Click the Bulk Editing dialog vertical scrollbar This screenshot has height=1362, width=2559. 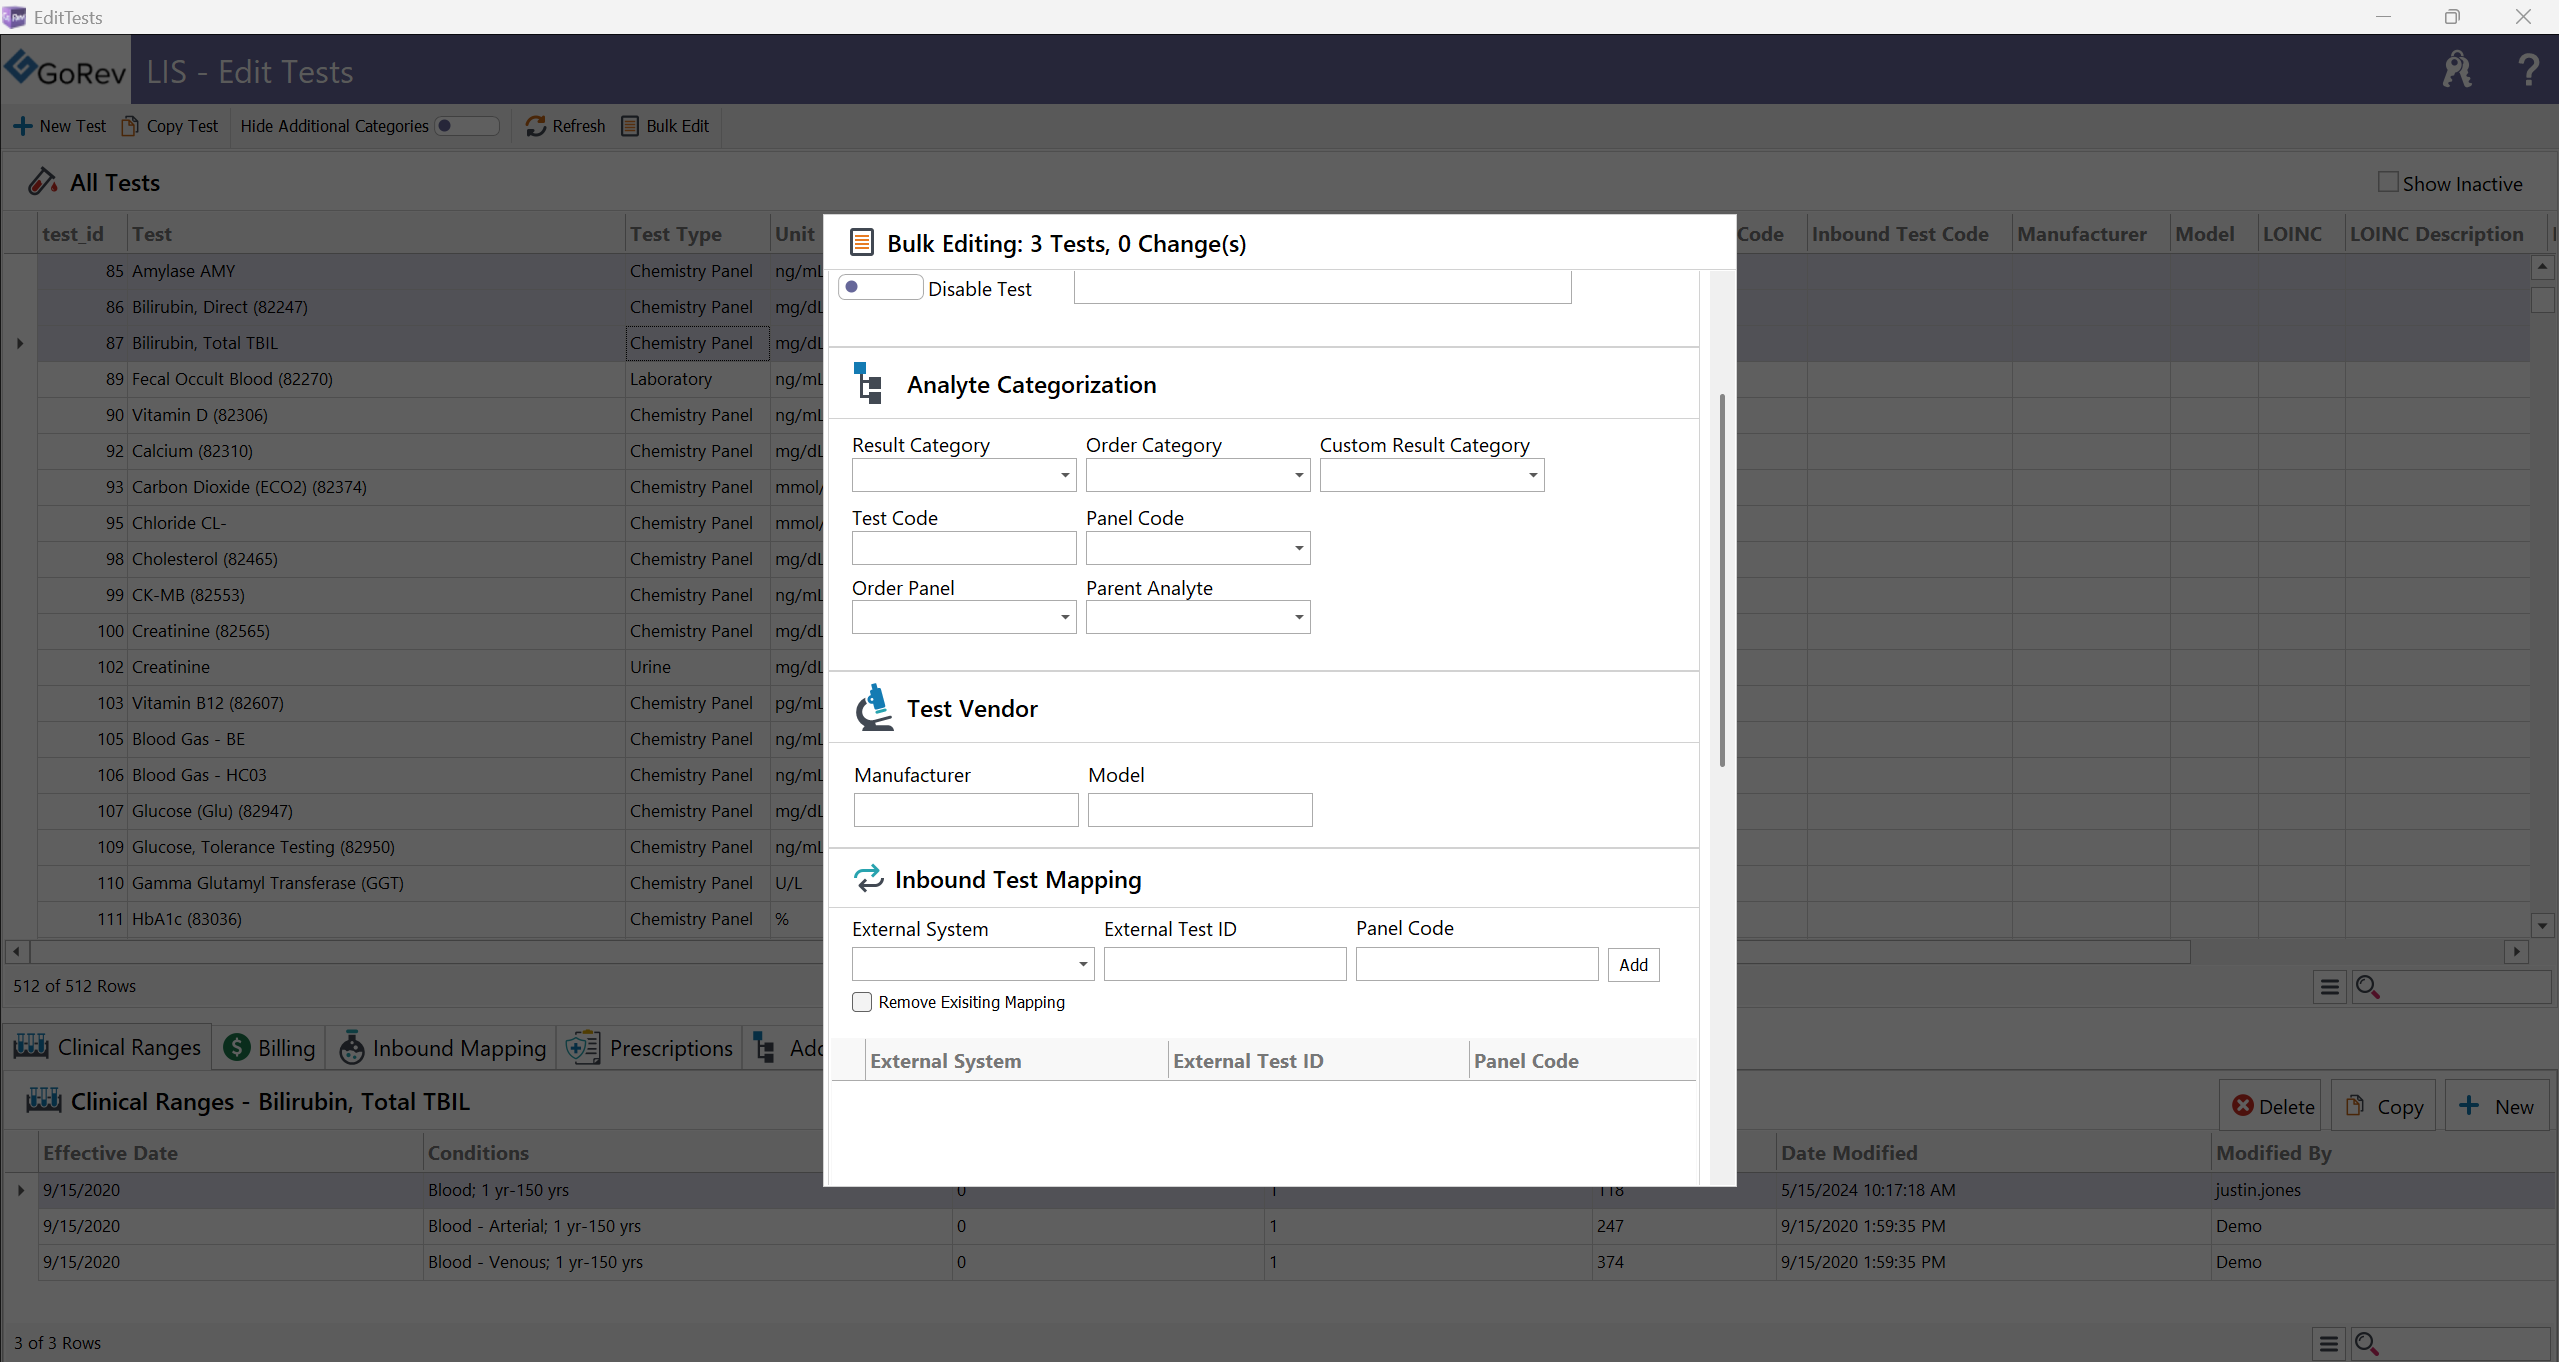(1722, 580)
